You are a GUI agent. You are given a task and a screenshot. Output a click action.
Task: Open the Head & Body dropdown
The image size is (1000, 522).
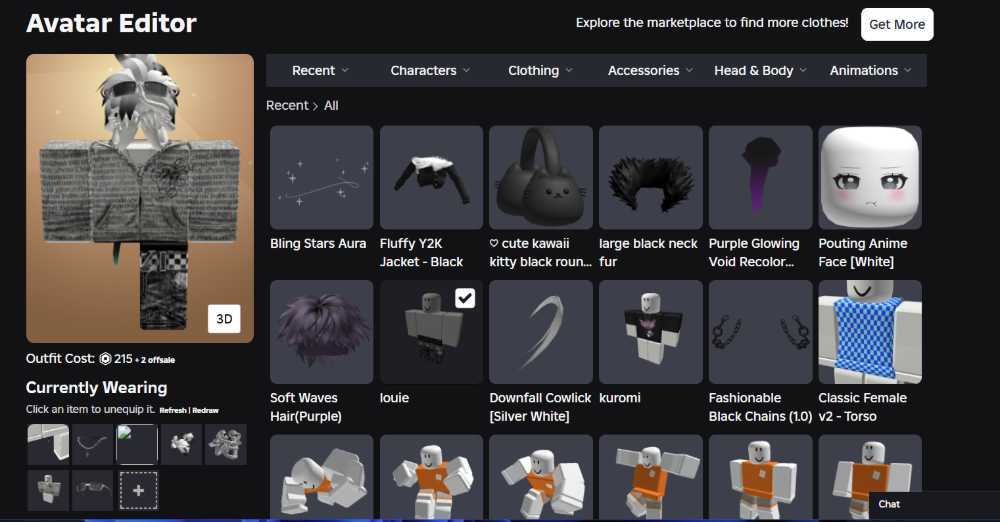click(x=760, y=70)
